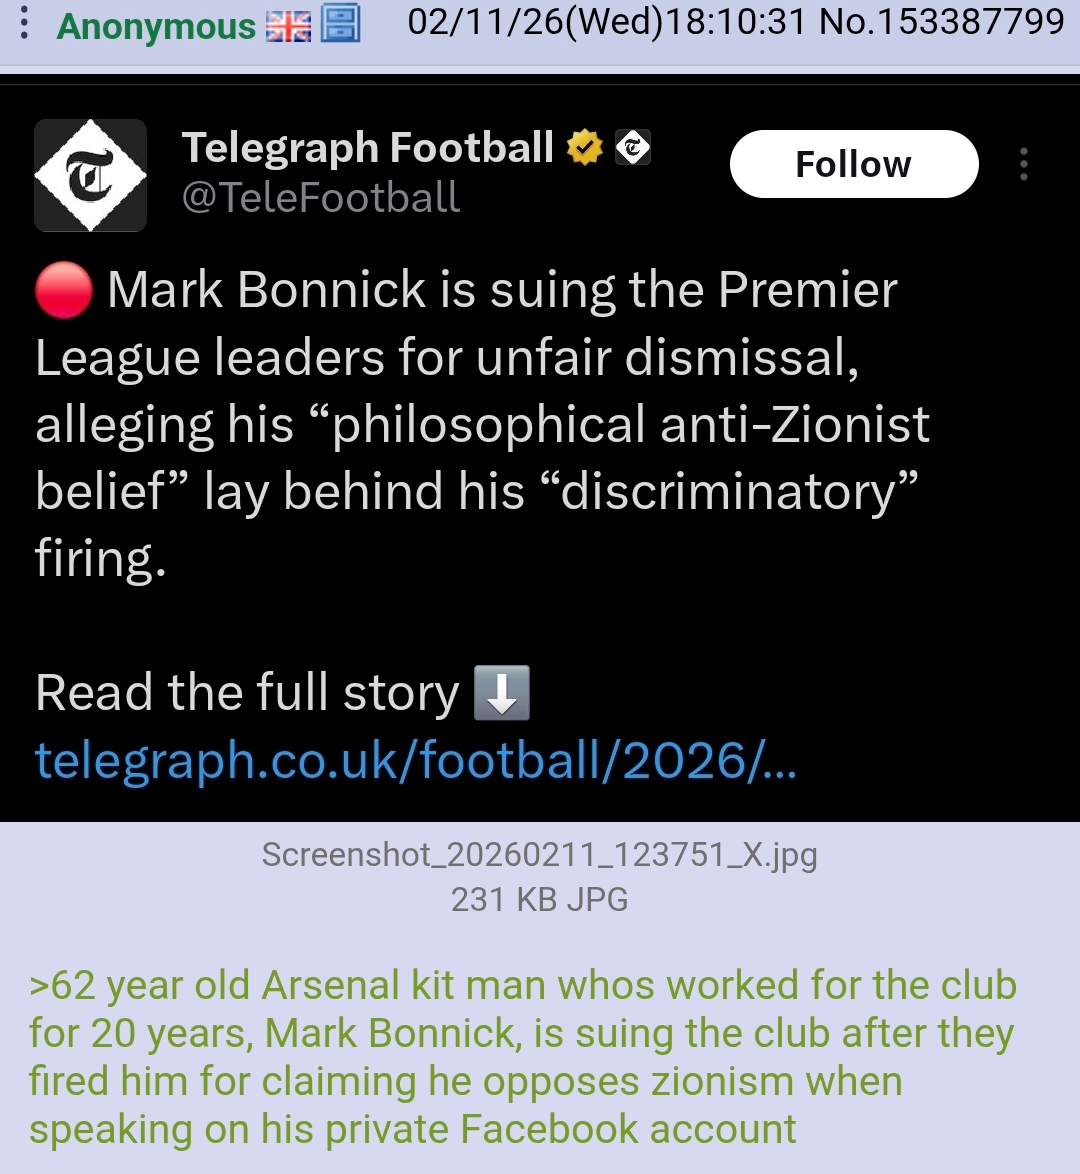This screenshot has width=1080, height=1174.
Task: Click the '231 KB JPG' file info text
Action: coord(539,899)
